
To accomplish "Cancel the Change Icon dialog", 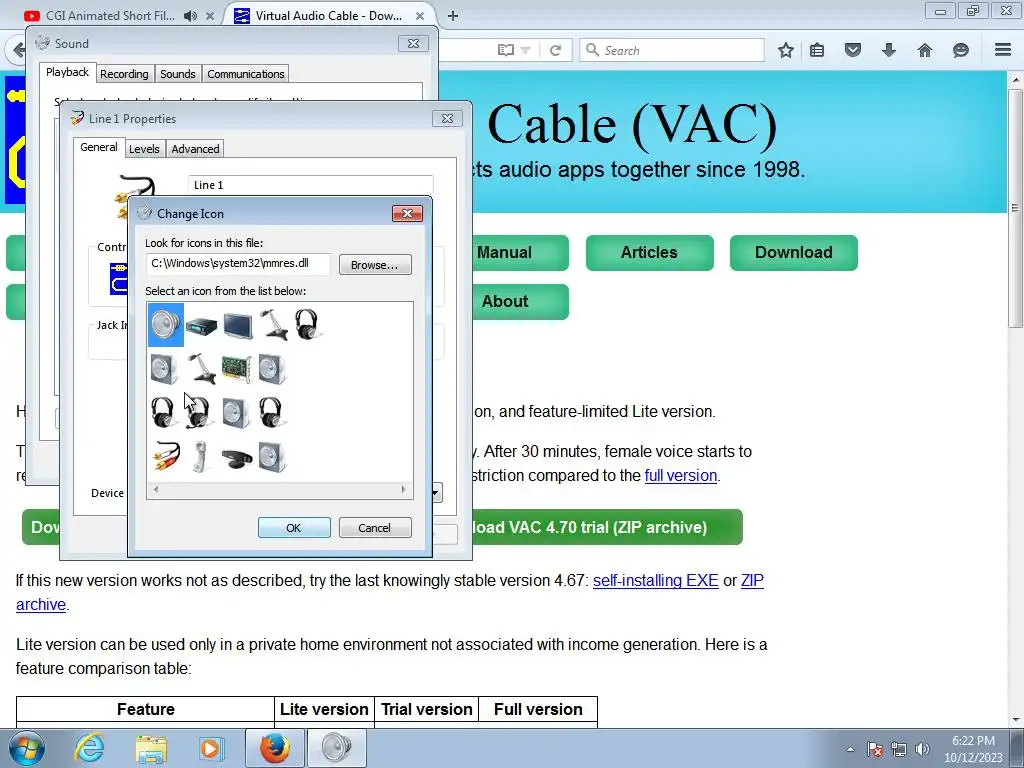I will click(x=375, y=528).
